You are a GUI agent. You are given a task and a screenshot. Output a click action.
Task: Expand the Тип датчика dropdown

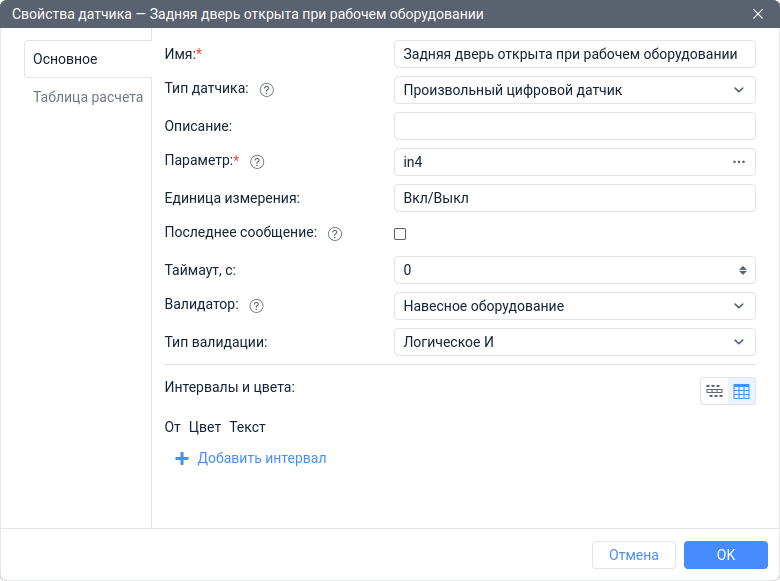pyautogui.click(x=575, y=90)
